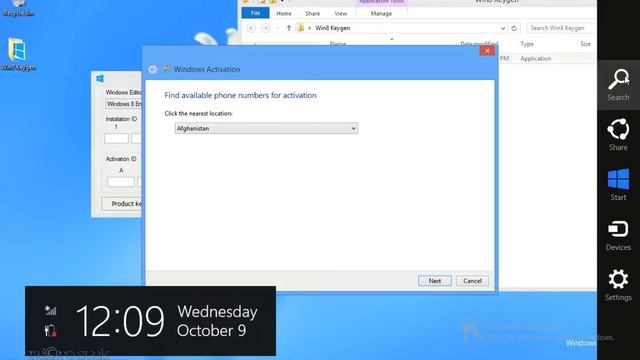Switch to View ribbon tab in Explorer
The image size is (640, 360).
tap(340, 13)
